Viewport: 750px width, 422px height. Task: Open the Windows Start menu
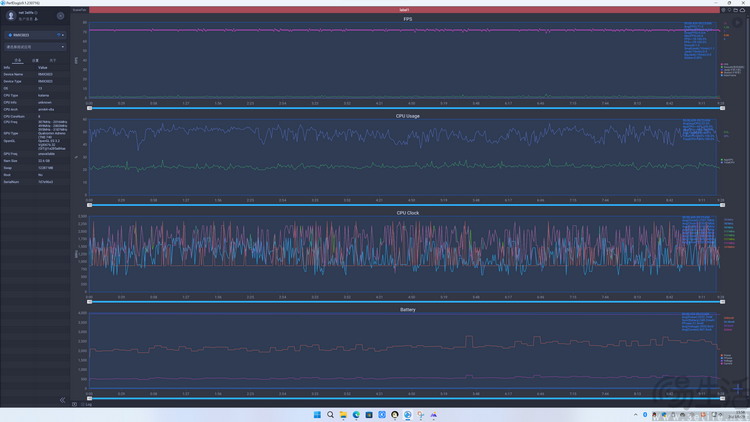(317, 415)
